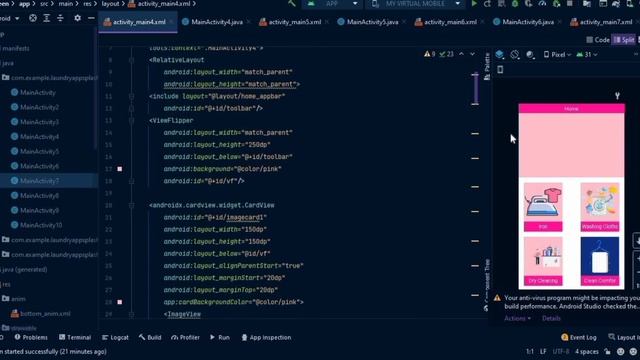Click the layout breadcrumb in navigation bar
The height and width of the screenshot is (360, 640).
coord(110,4)
